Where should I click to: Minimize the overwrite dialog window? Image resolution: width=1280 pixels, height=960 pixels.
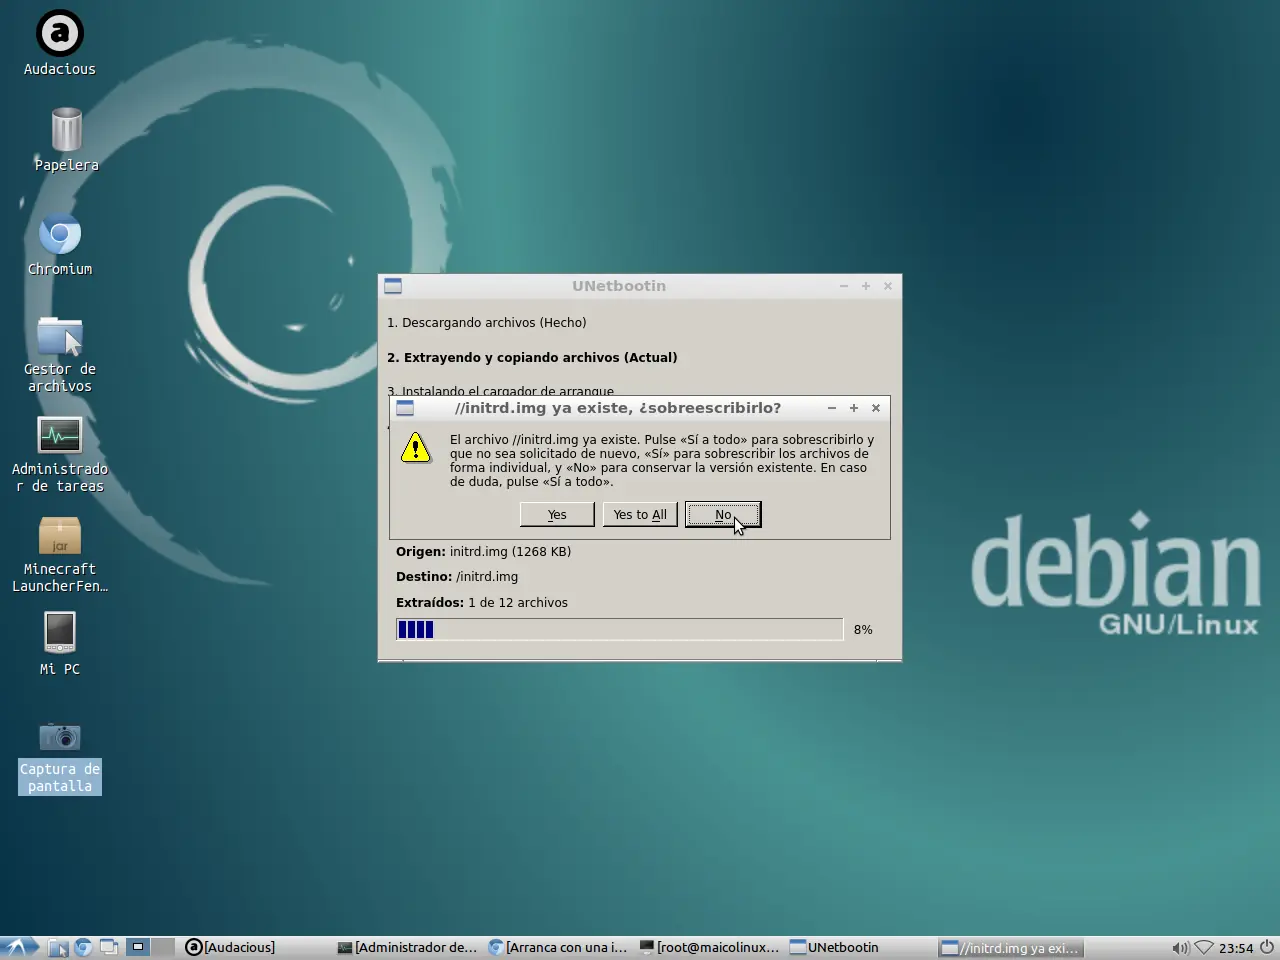coord(832,408)
